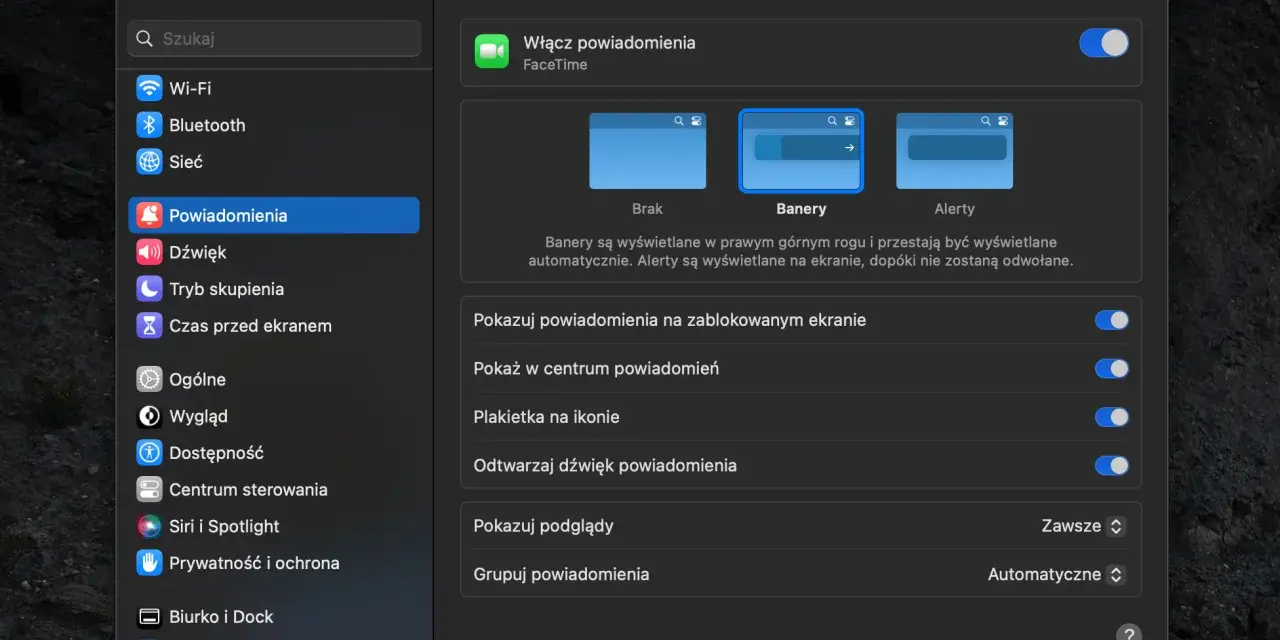The height and width of the screenshot is (640, 1280).
Task: Open the Grupuj powiadomienia Automatyczne dropdown
Action: point(1056,574)
